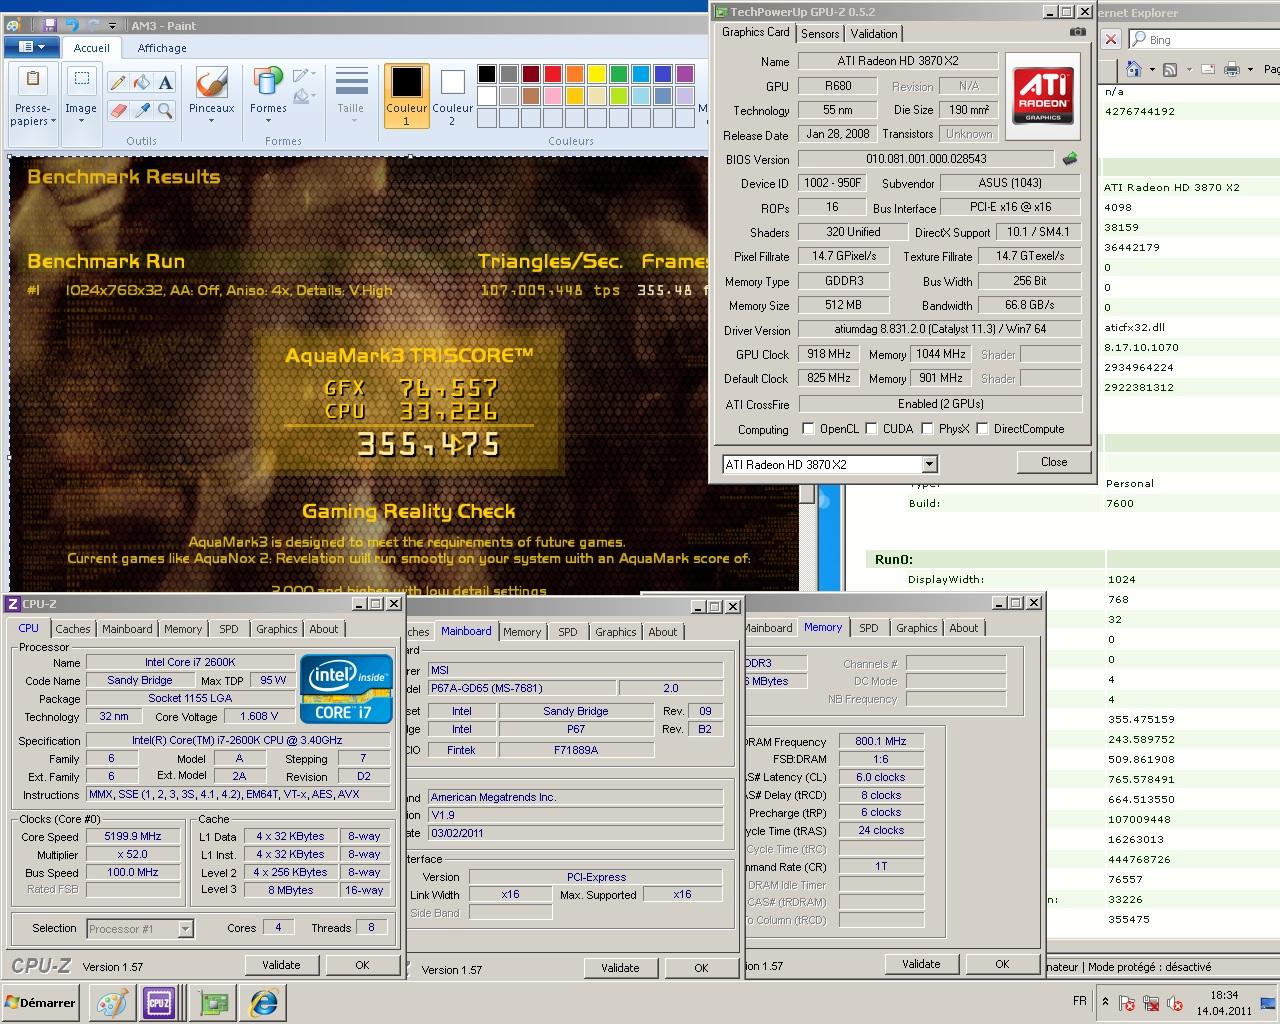Select Couleur 2 white swatch button
Viewport: 1280px width, 1024px height.
pyautogui.click(x=452, y=95)
